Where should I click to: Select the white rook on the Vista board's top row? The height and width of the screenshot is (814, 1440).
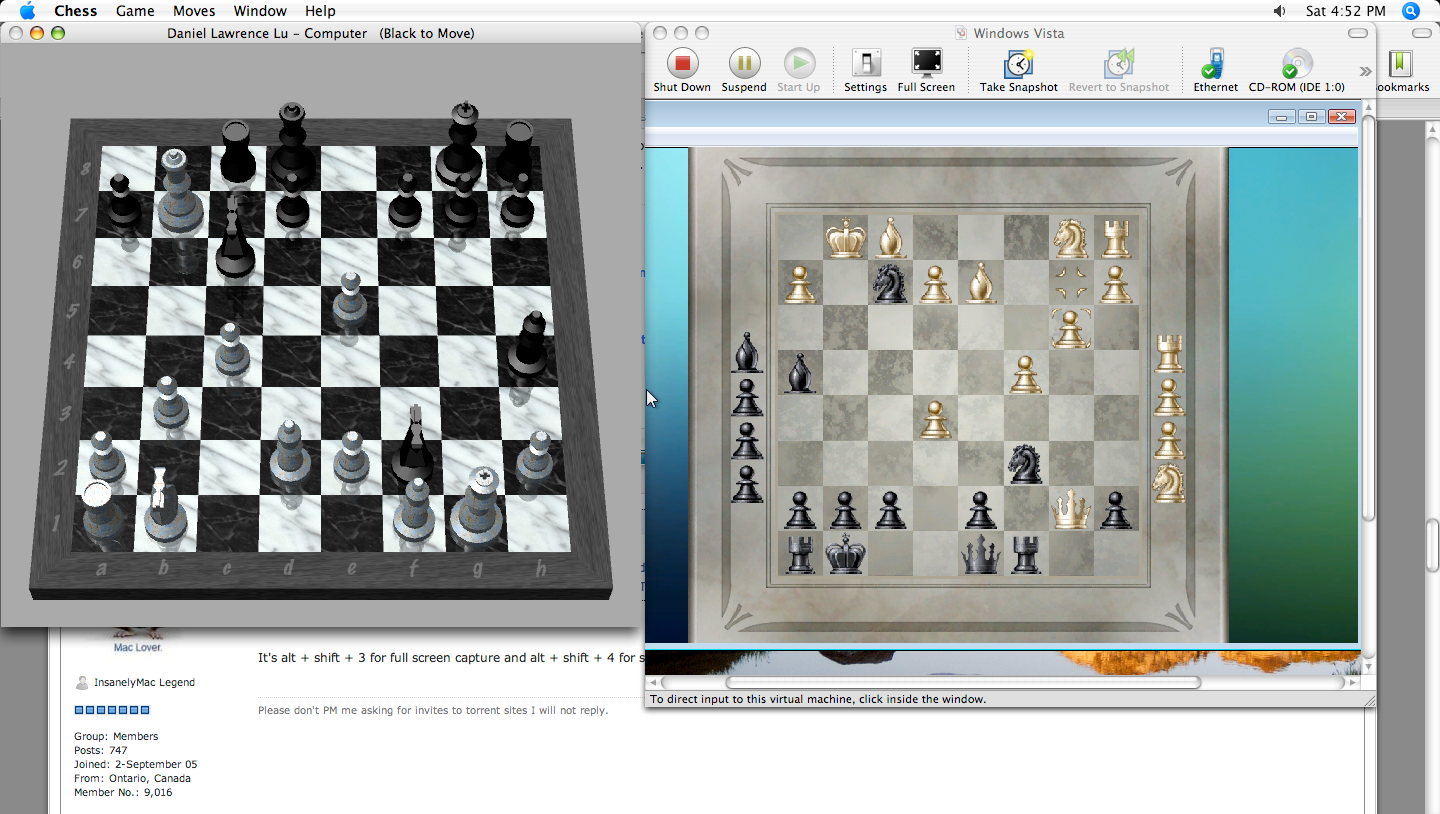(x=1115, y=238)
